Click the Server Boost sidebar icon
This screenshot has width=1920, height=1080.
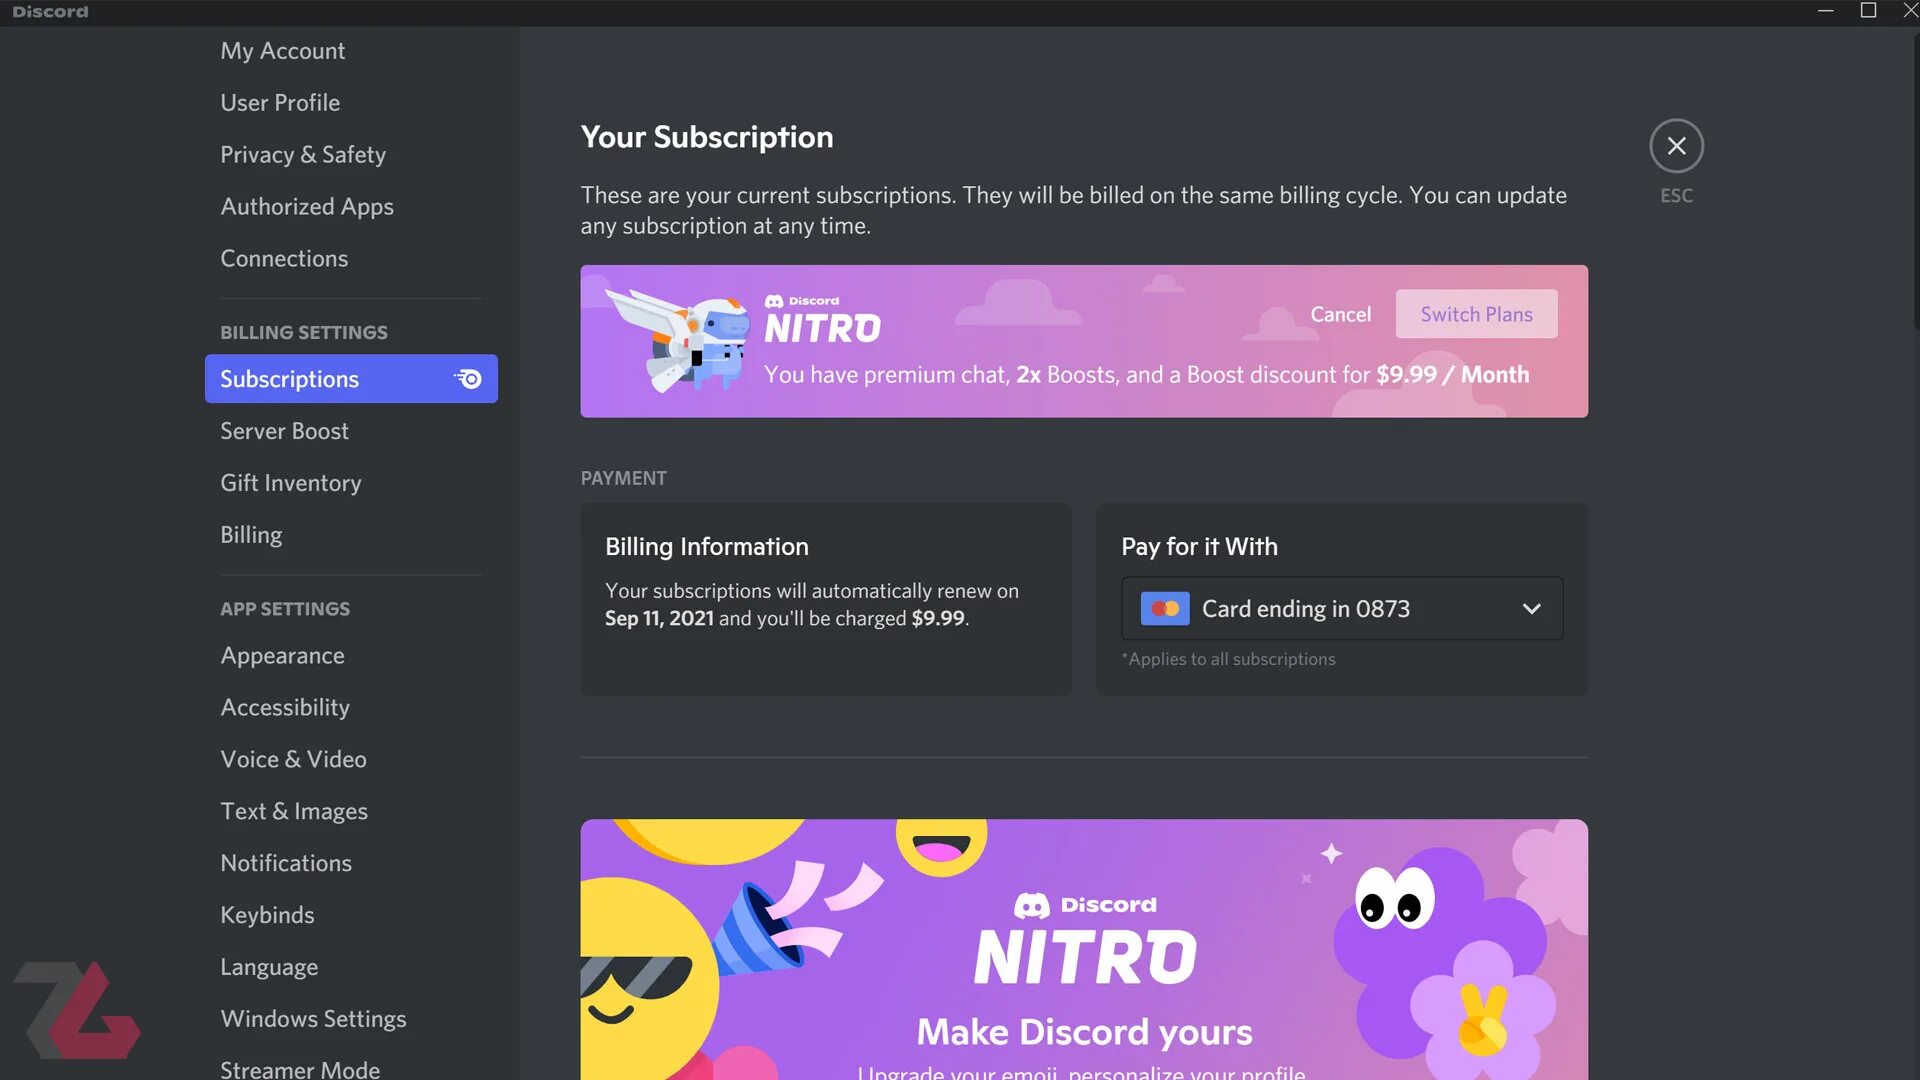pyautogui.click(x=284, y=430)
